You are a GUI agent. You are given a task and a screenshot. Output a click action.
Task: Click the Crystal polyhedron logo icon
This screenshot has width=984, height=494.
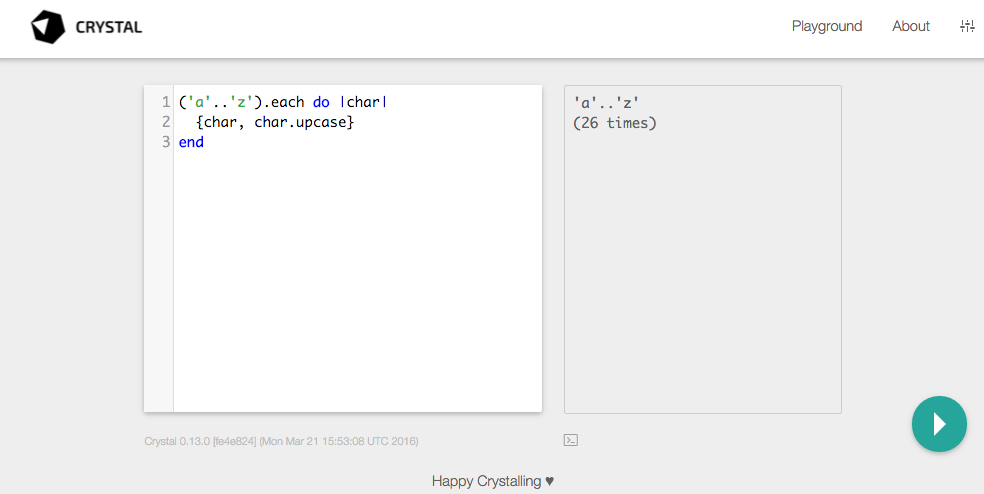[47, 28]
